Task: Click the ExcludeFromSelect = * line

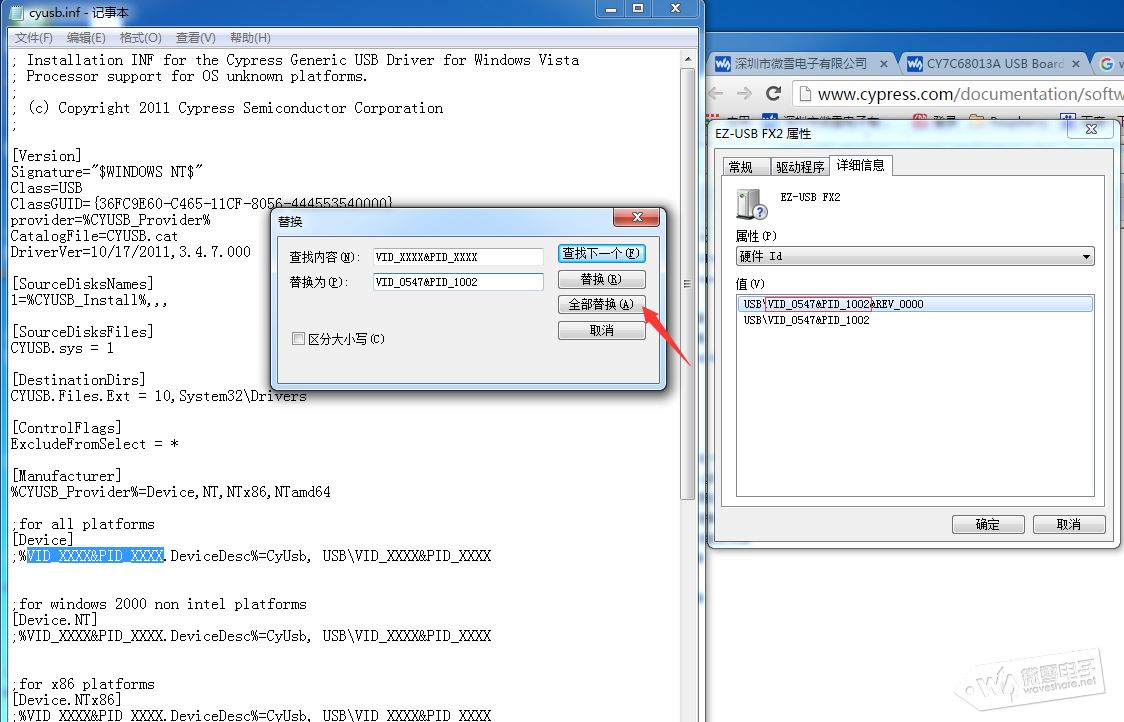Action: click(95, 444)
